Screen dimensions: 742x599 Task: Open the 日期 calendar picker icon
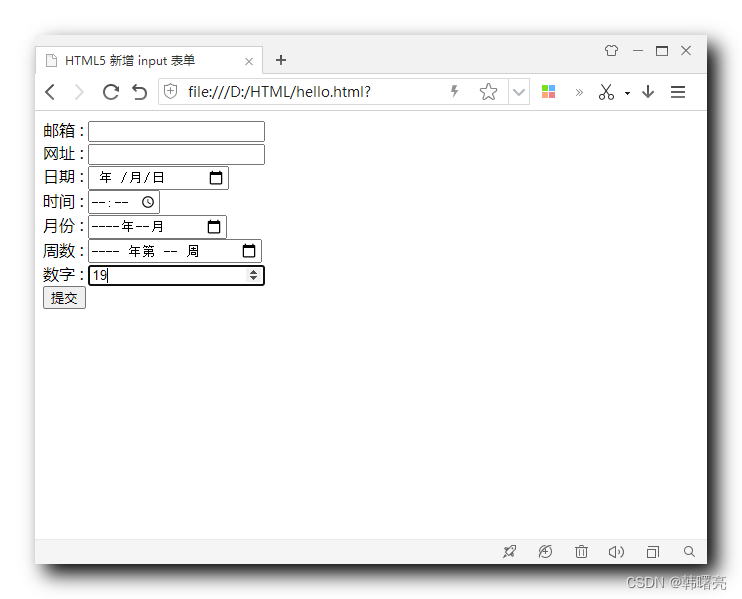(216, 178)
